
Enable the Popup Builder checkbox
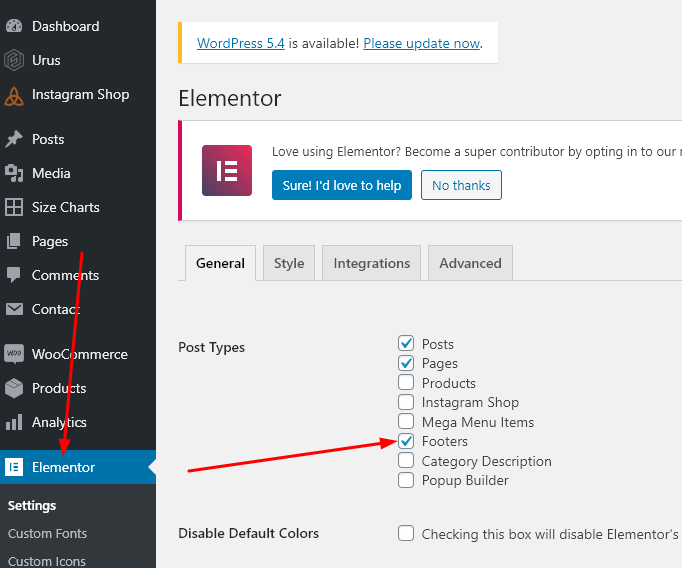click(406, 480)
